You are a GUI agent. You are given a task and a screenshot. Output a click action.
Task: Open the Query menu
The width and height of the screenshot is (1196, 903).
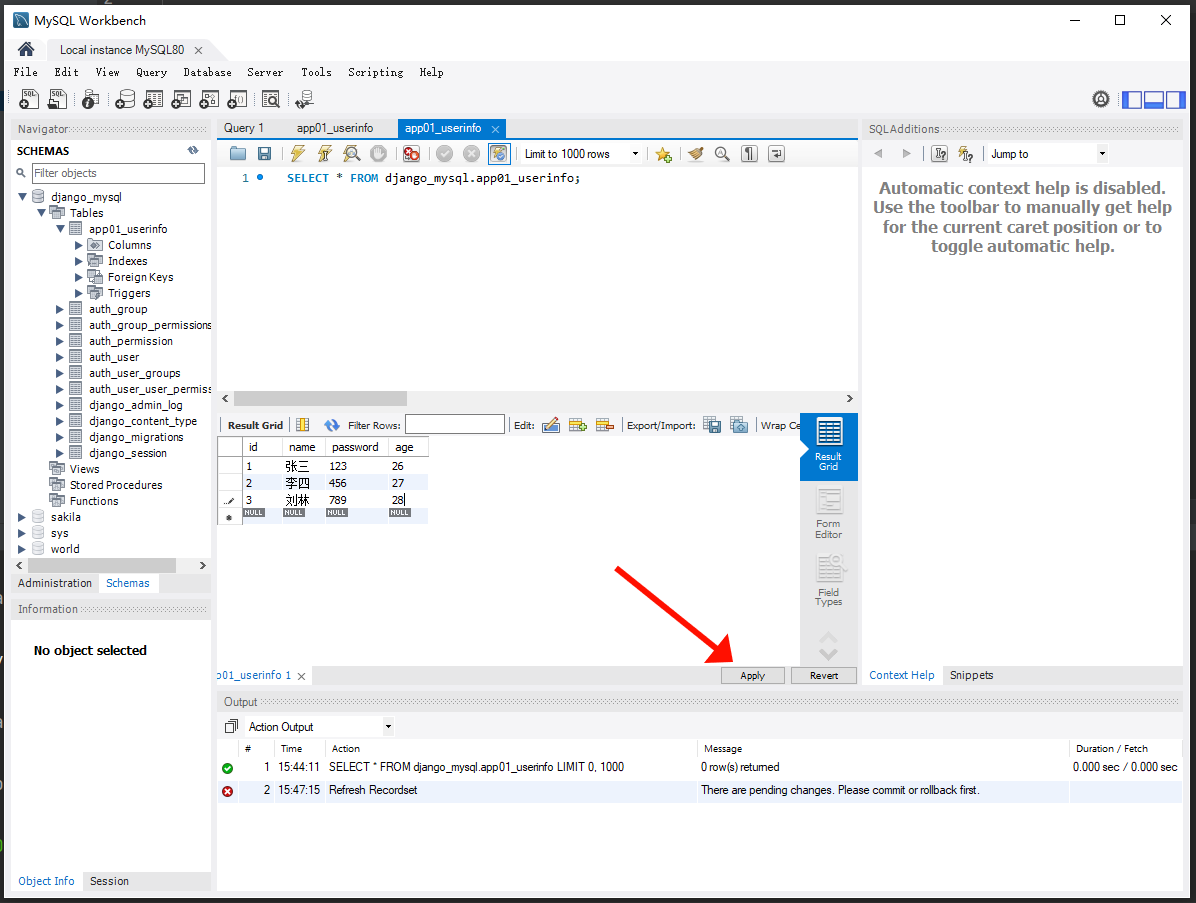coord(151,72)
